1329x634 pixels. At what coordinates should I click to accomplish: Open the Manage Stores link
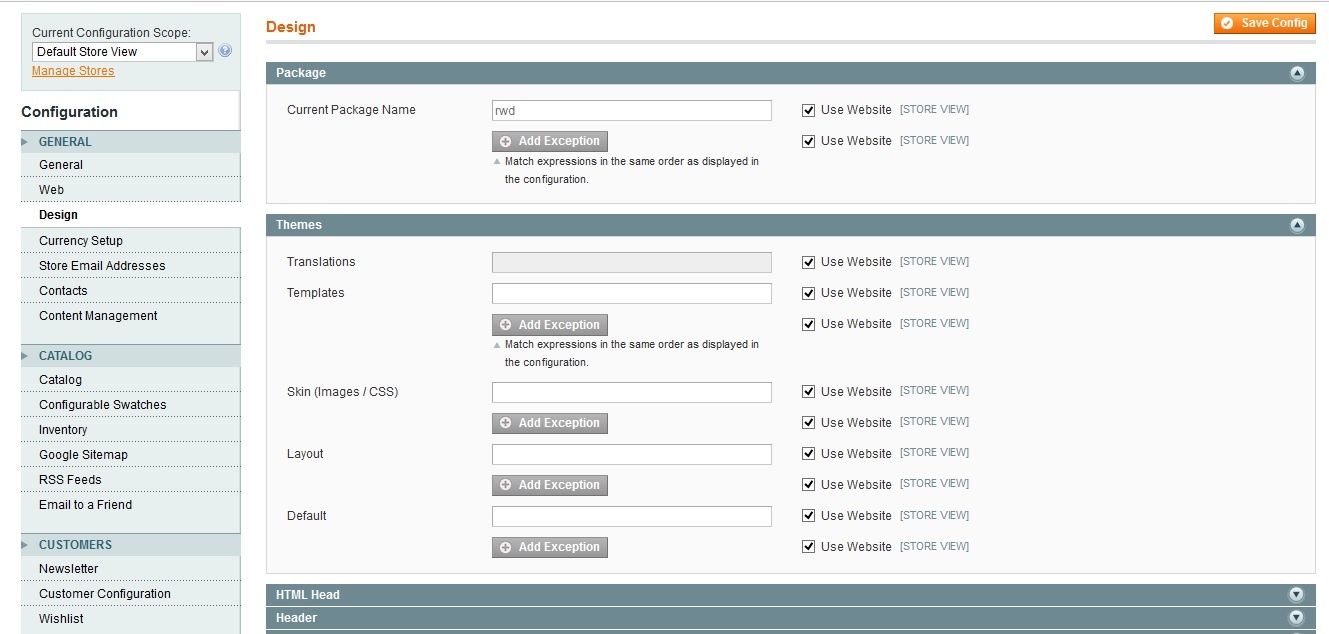(x=73, y=71)
